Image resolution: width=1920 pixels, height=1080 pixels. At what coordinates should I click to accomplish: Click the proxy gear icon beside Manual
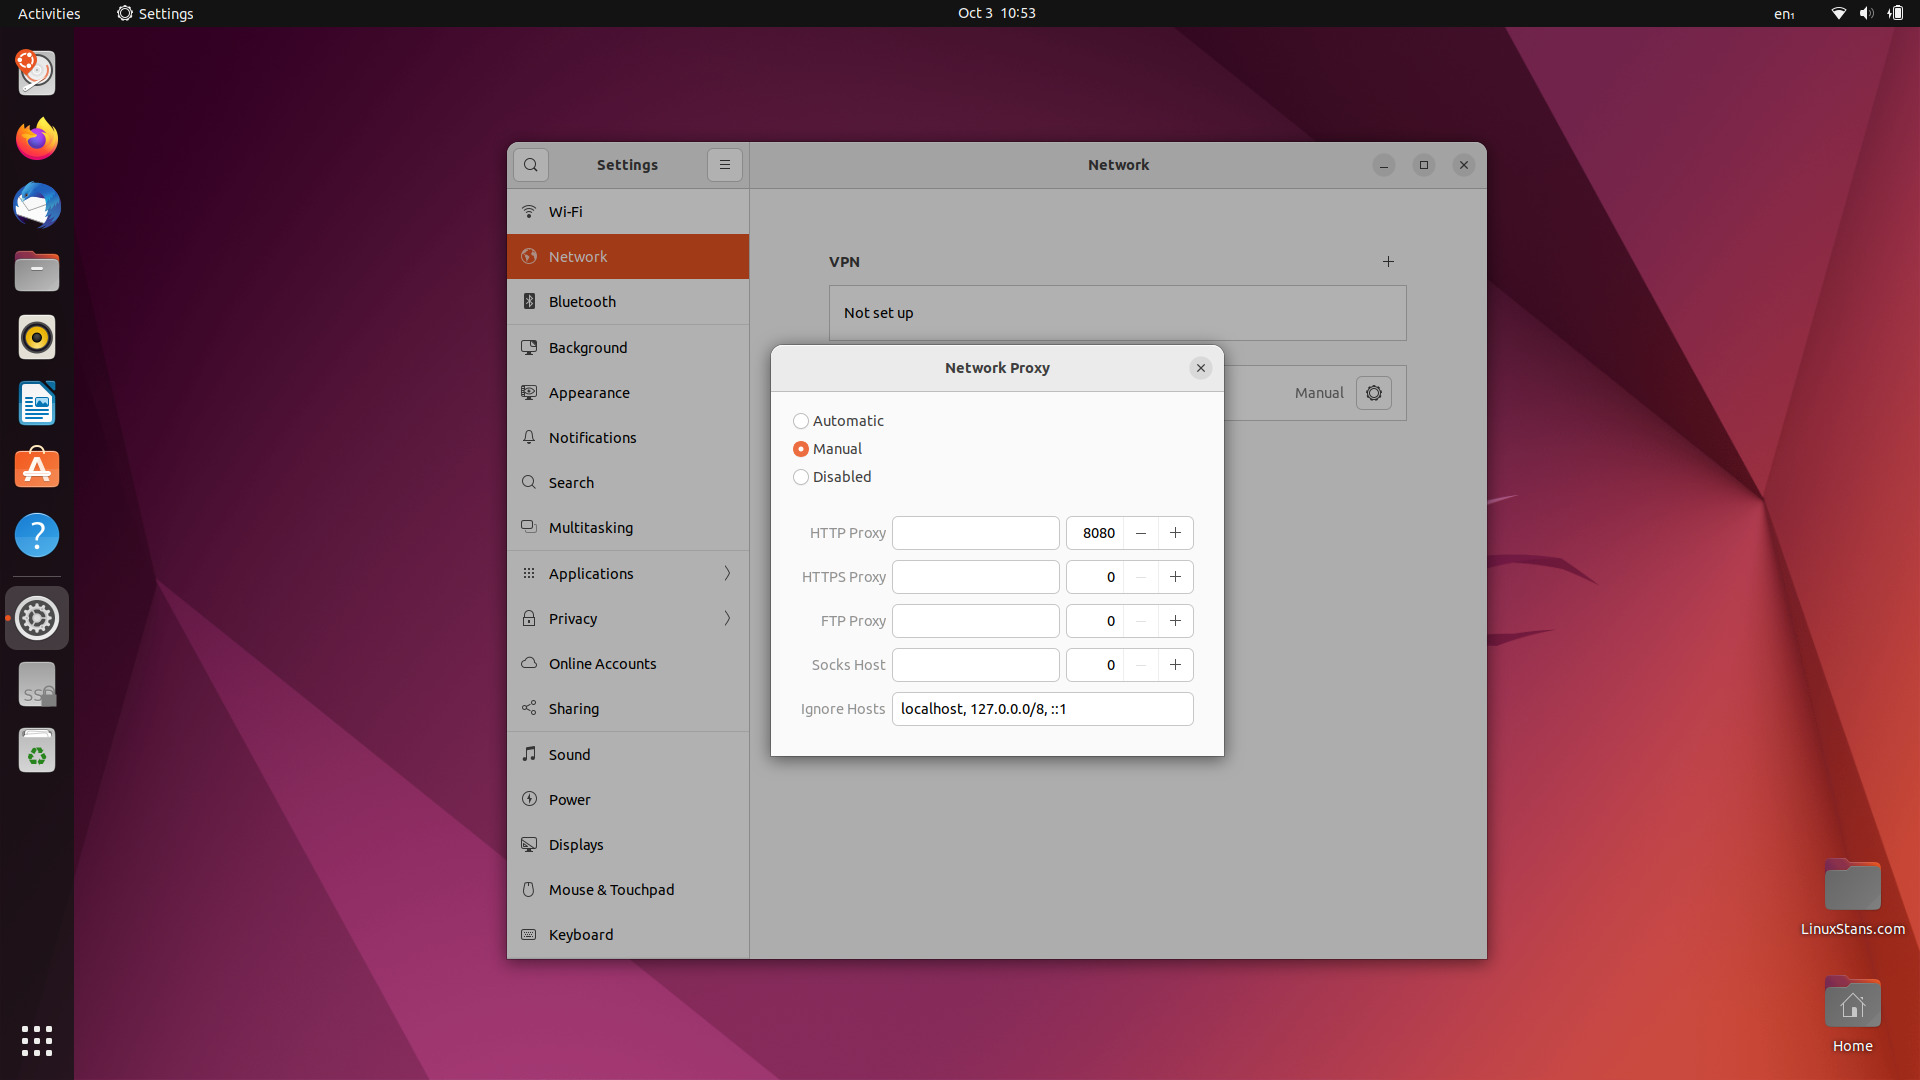(x=1374, y=393)
